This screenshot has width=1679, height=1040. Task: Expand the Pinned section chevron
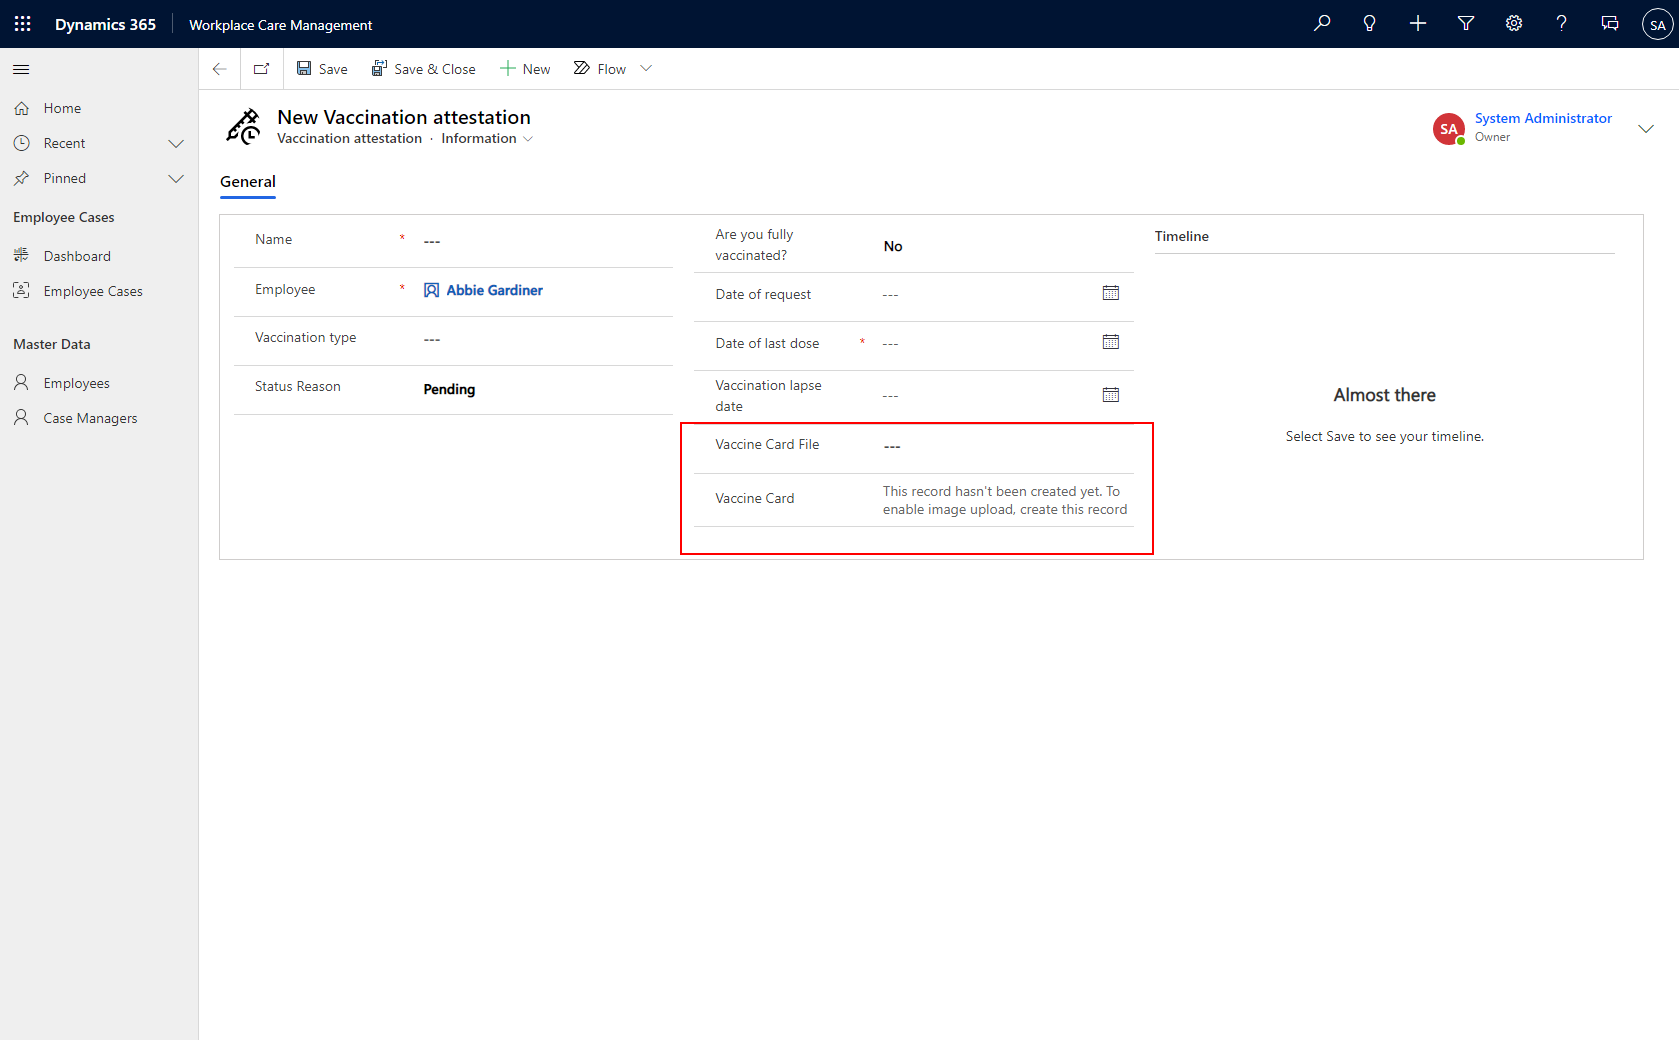point(176,179)
